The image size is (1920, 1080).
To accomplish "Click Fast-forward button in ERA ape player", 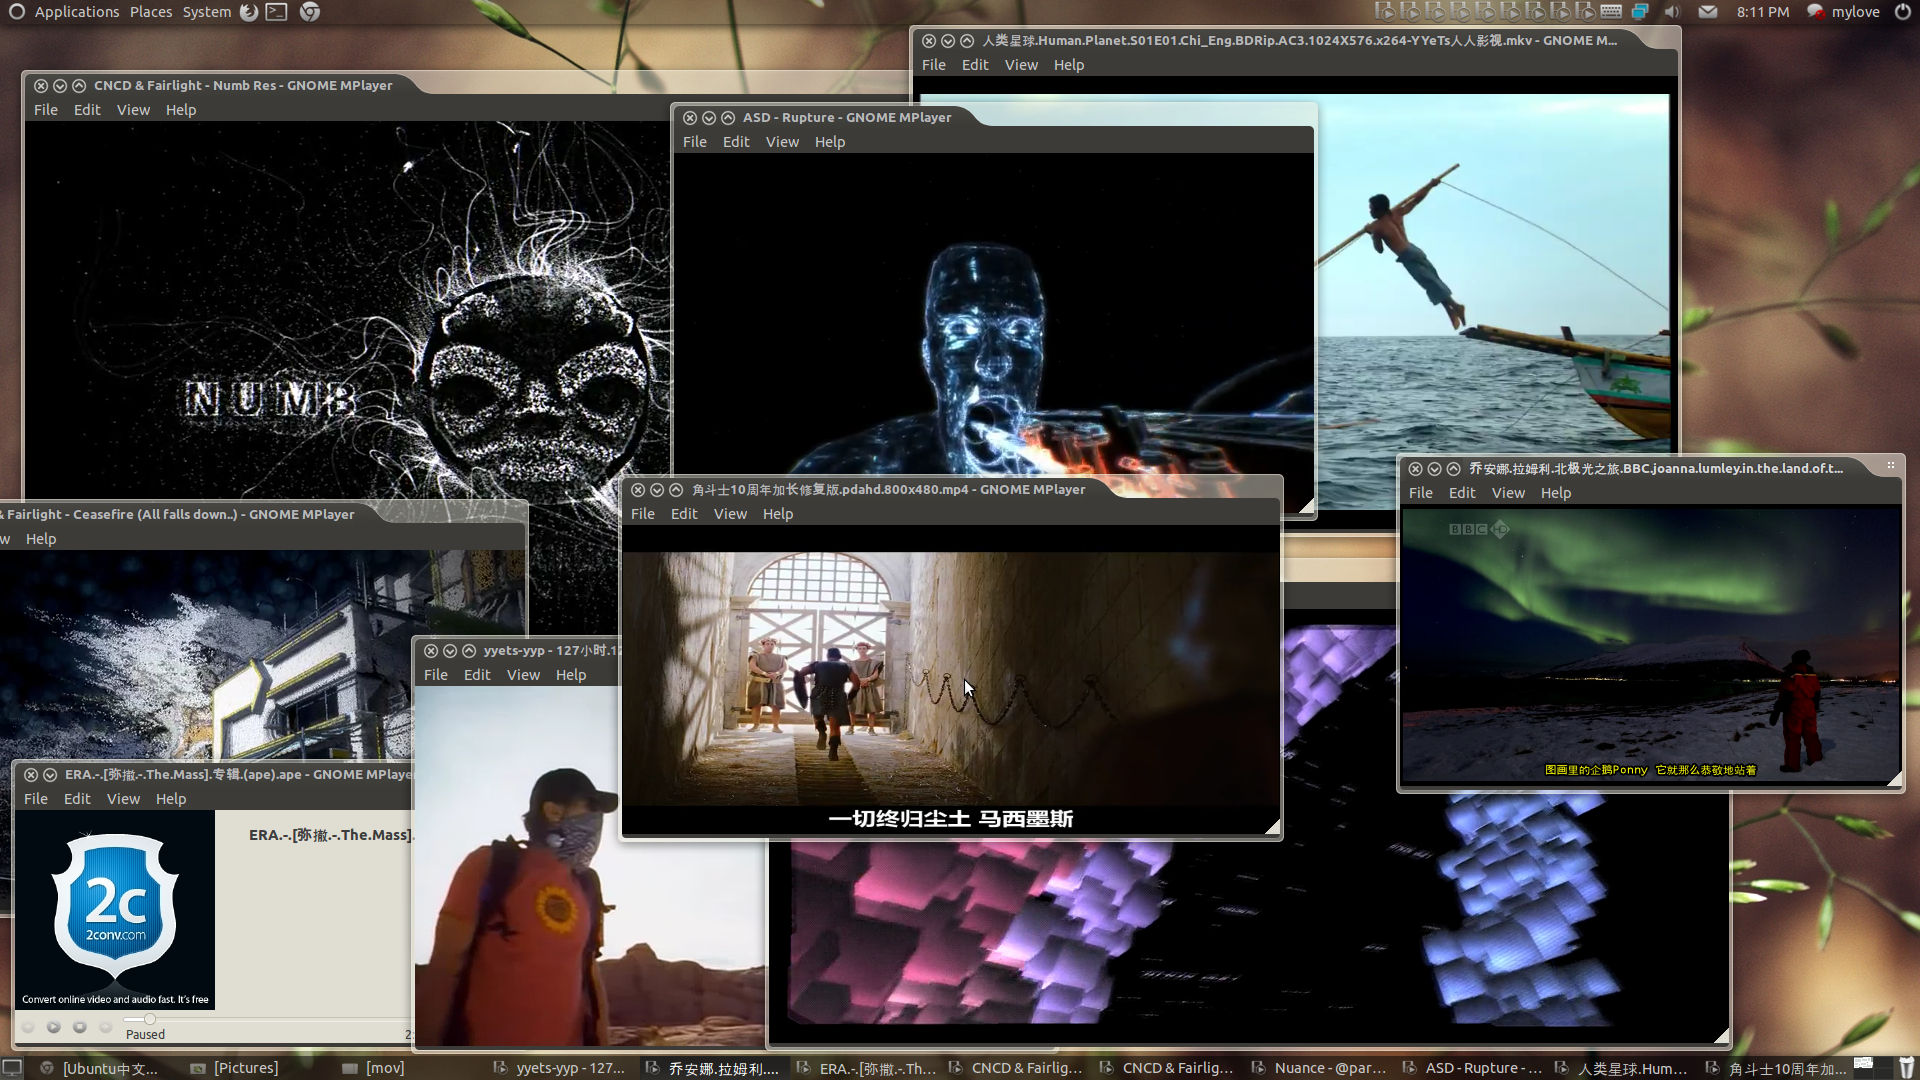I will coord(105,1027).
